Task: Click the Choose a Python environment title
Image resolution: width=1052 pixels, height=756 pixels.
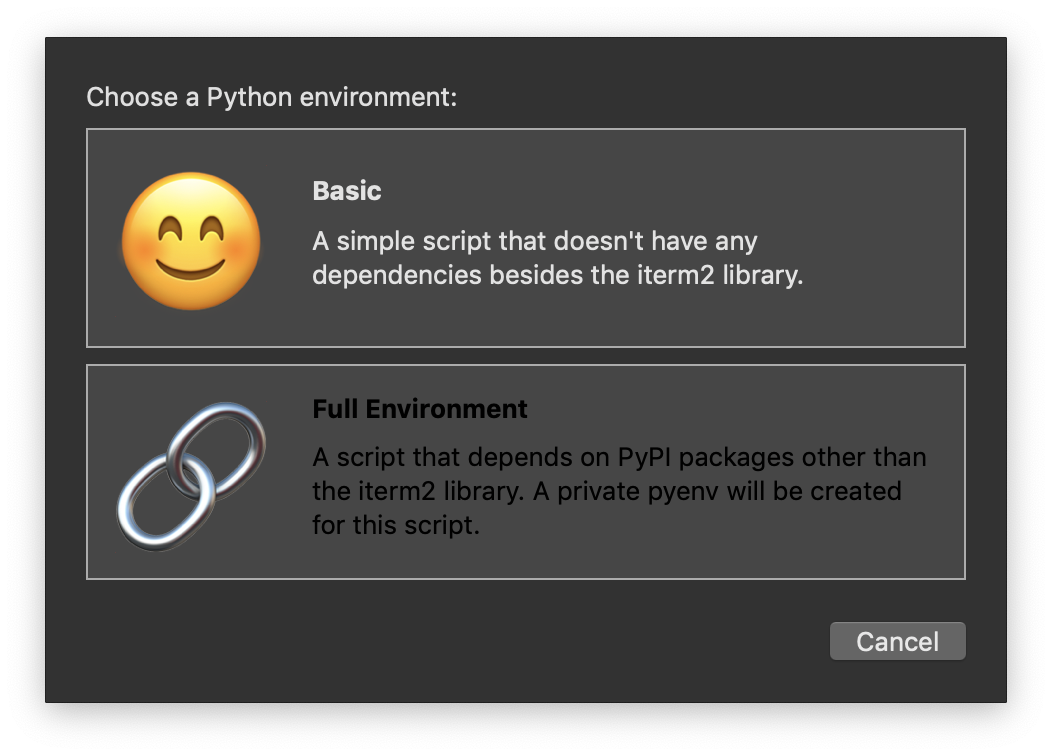Action: coord(272,97)
